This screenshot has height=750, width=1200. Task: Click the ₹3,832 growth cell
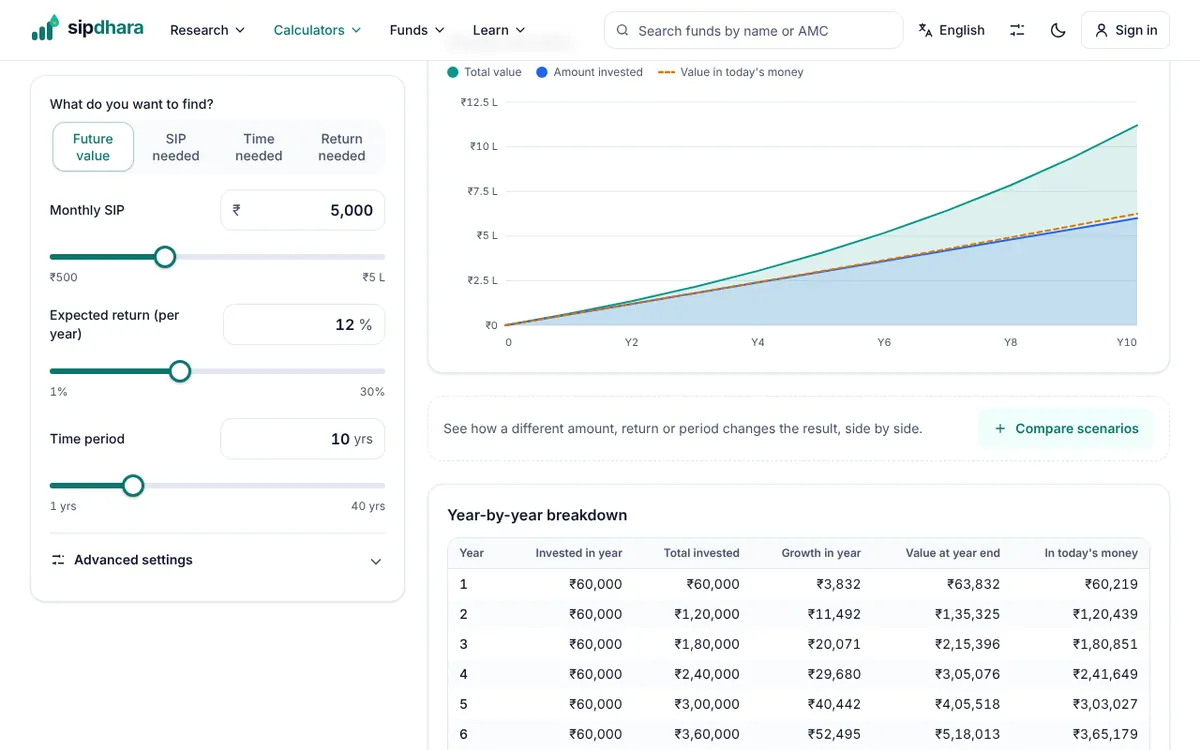(x=838, y=584)
